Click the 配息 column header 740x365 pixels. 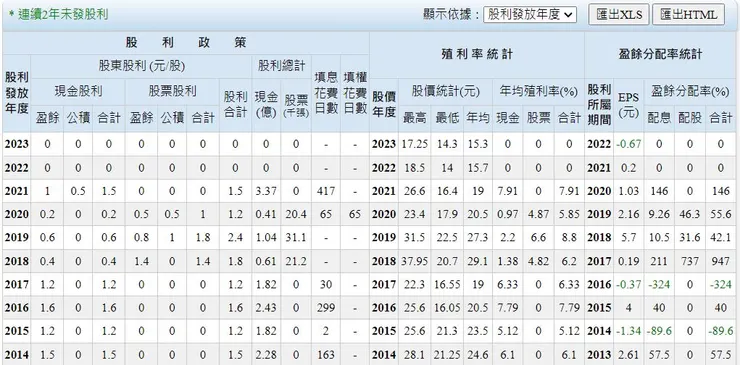[x=659, y=118]
